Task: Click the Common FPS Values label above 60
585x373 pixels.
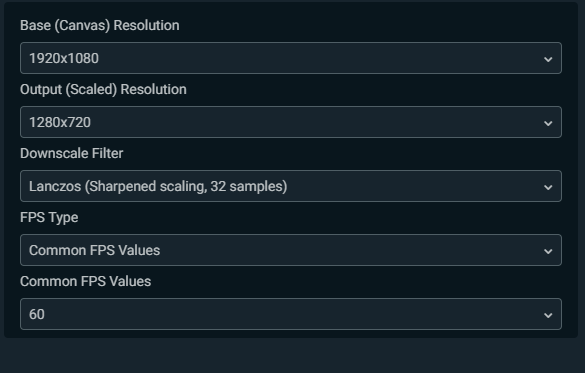Action: point(85,281)
